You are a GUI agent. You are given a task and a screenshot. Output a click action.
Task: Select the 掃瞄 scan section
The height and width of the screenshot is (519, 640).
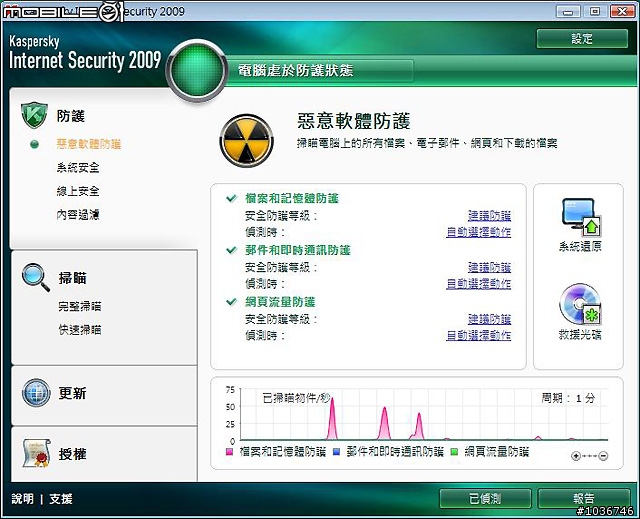point(72,278)
